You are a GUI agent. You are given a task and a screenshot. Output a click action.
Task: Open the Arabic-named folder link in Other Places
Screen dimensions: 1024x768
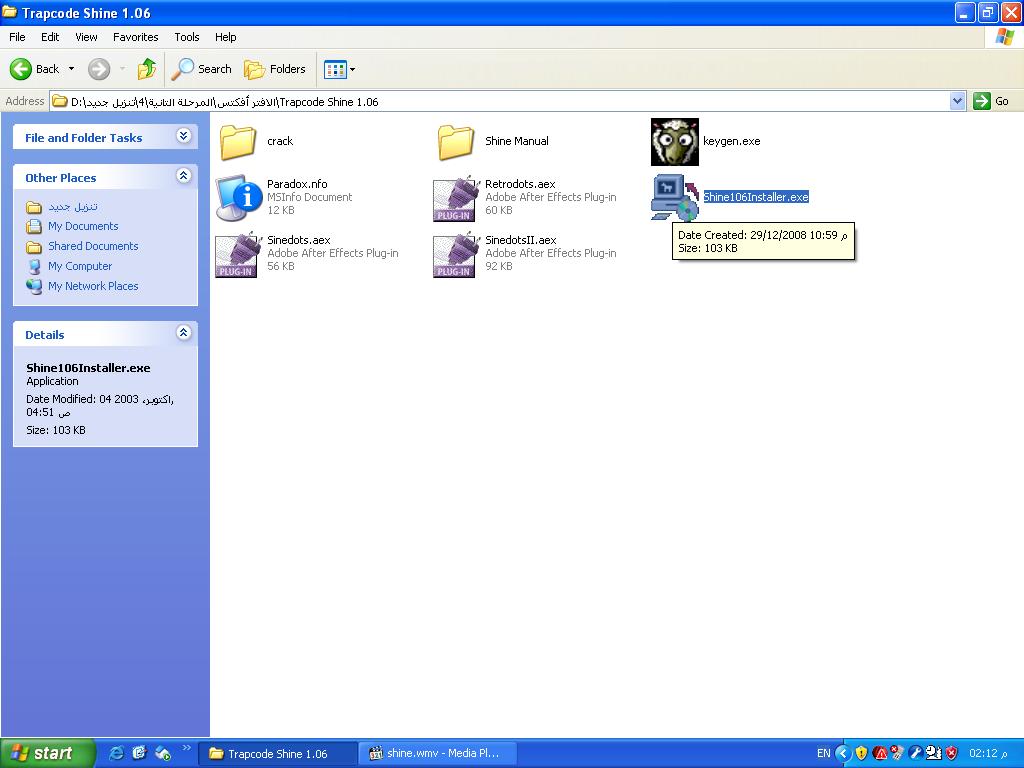(x=72, y=206)
